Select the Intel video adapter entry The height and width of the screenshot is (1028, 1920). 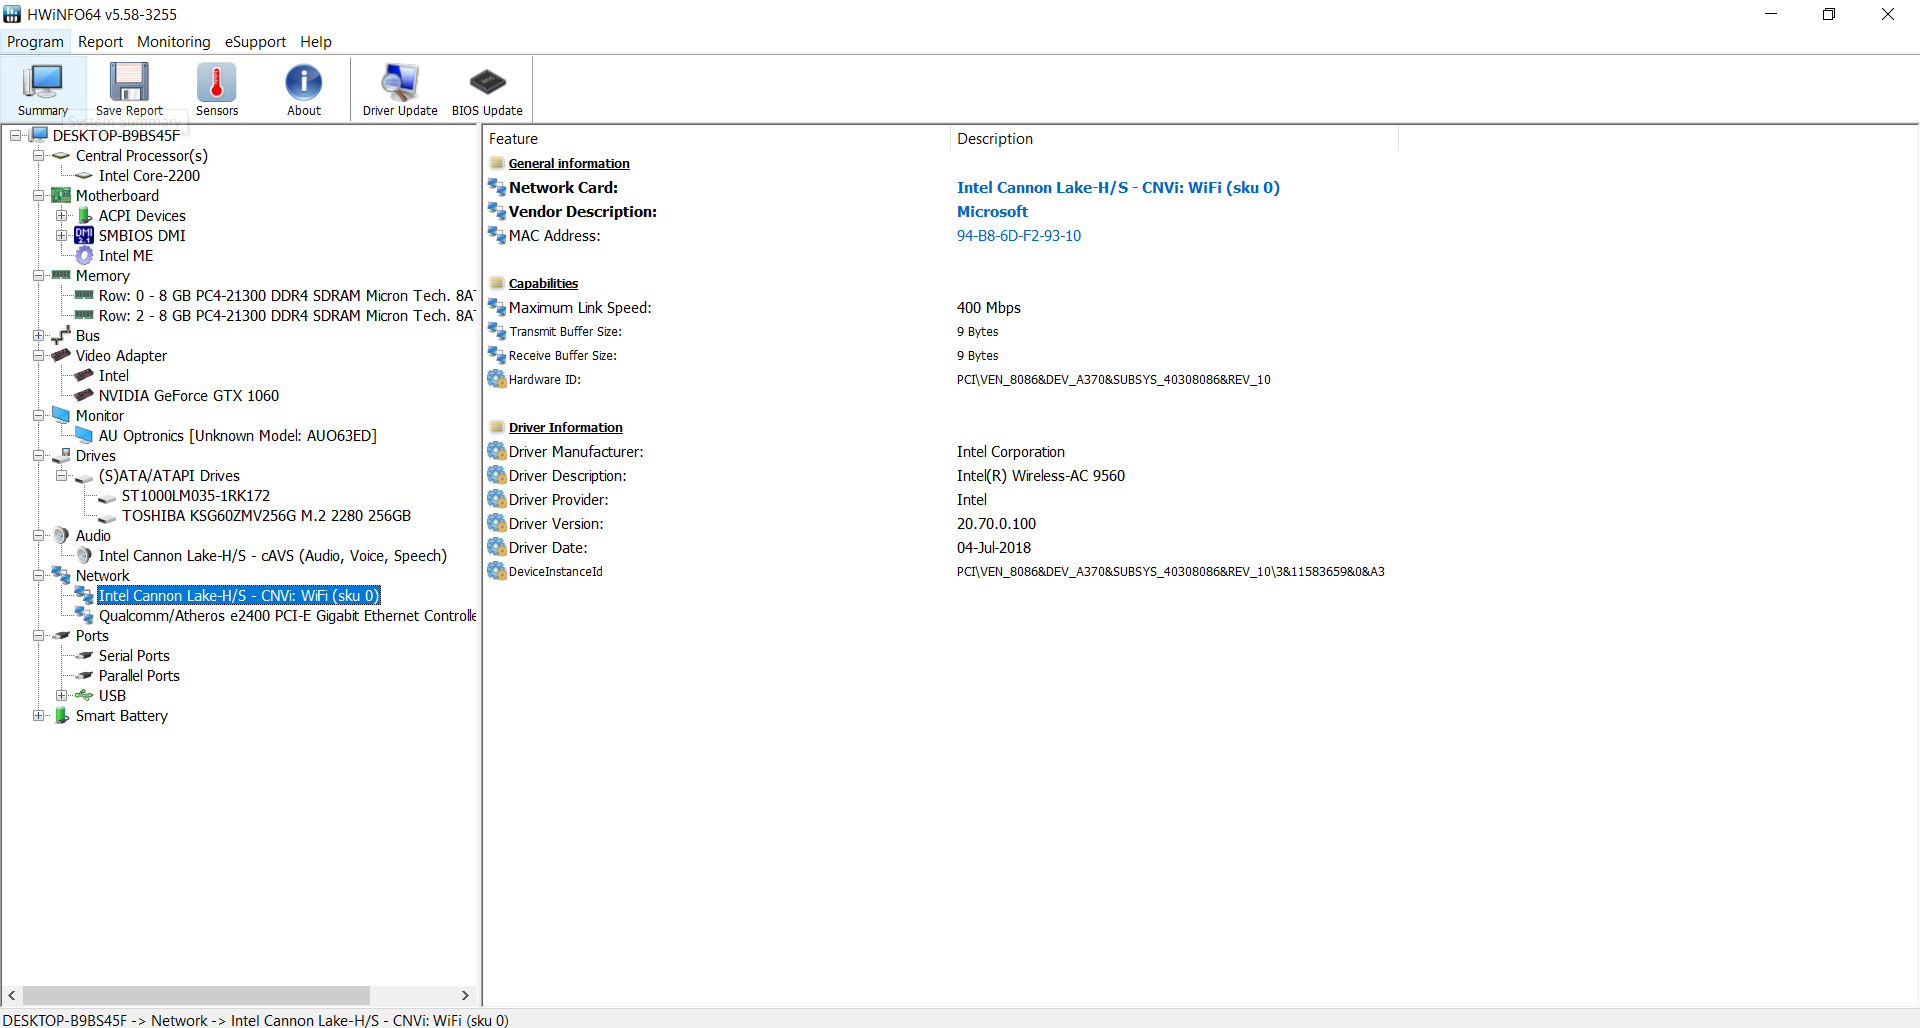pyautogui.click(x=114, y=376)
